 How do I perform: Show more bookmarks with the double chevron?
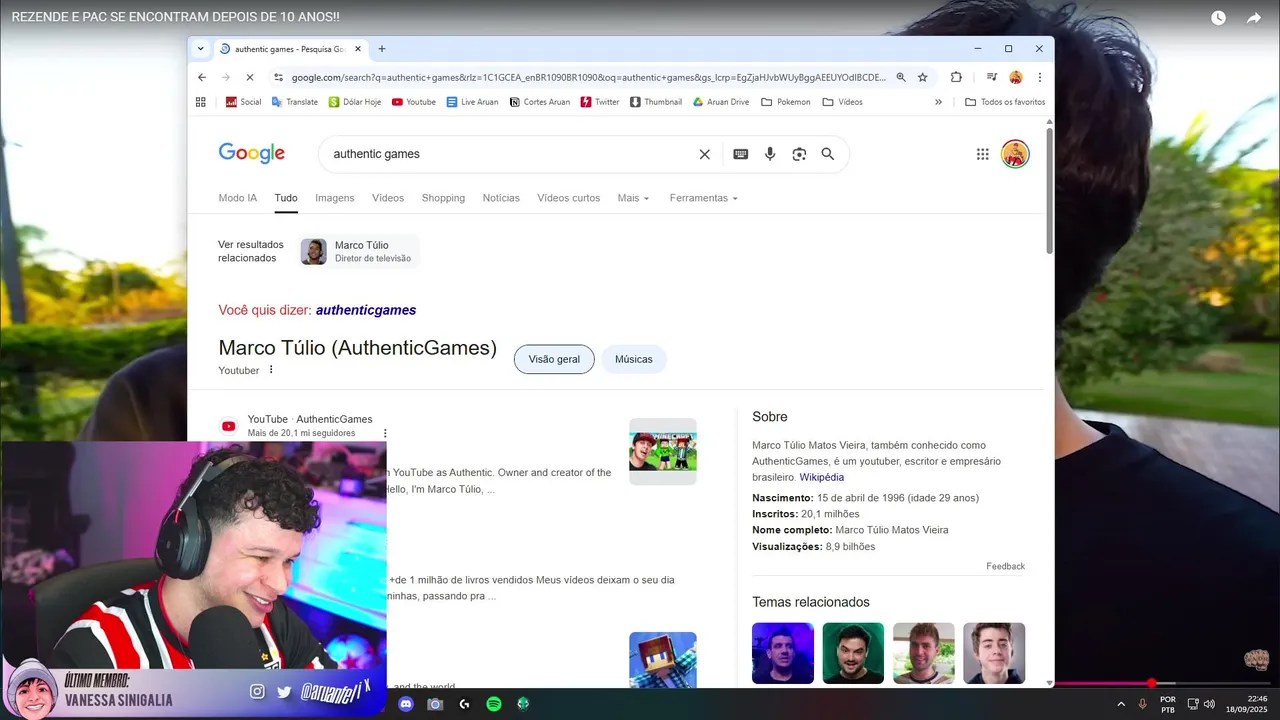click(x=938, y=102)
